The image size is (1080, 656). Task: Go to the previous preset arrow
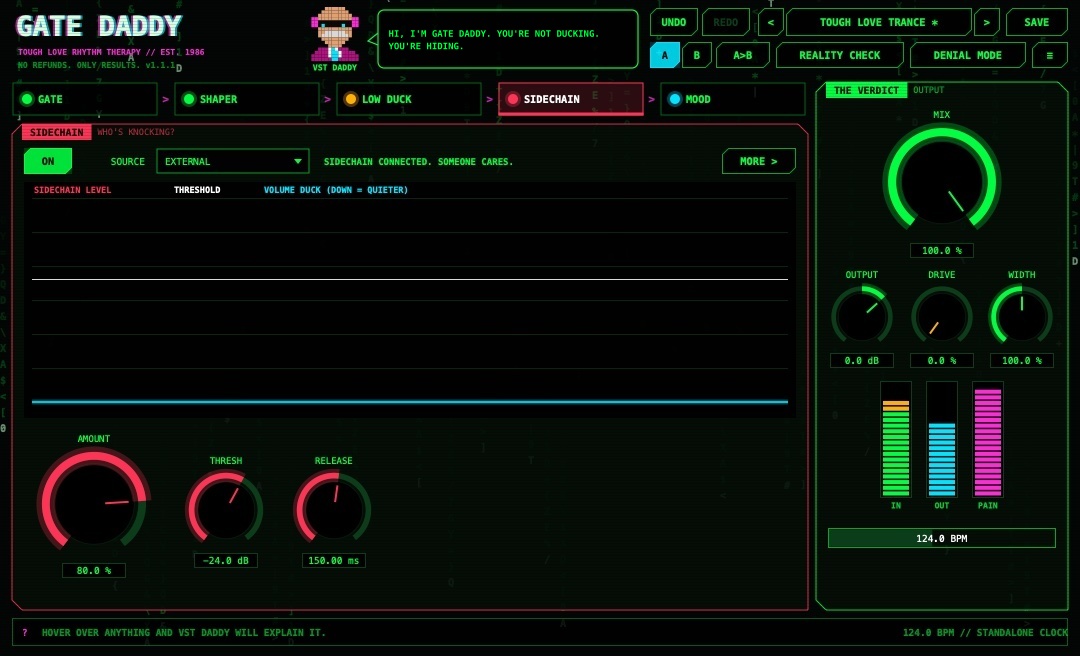(x=771, y=22)
